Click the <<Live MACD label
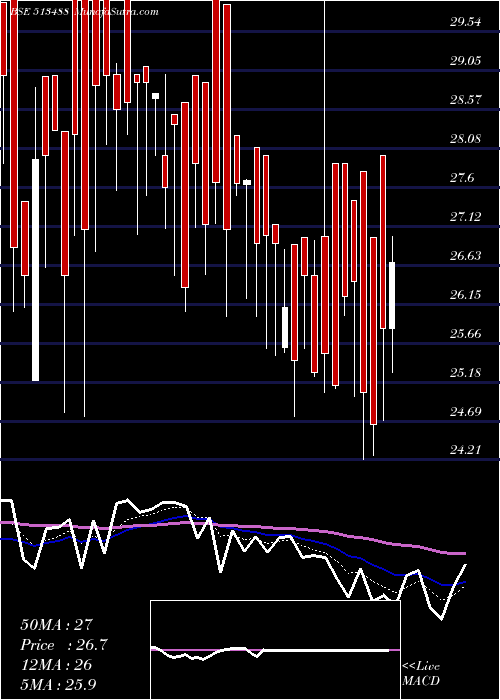This screenshot has height=700, width=500. [x=421, y=673]
